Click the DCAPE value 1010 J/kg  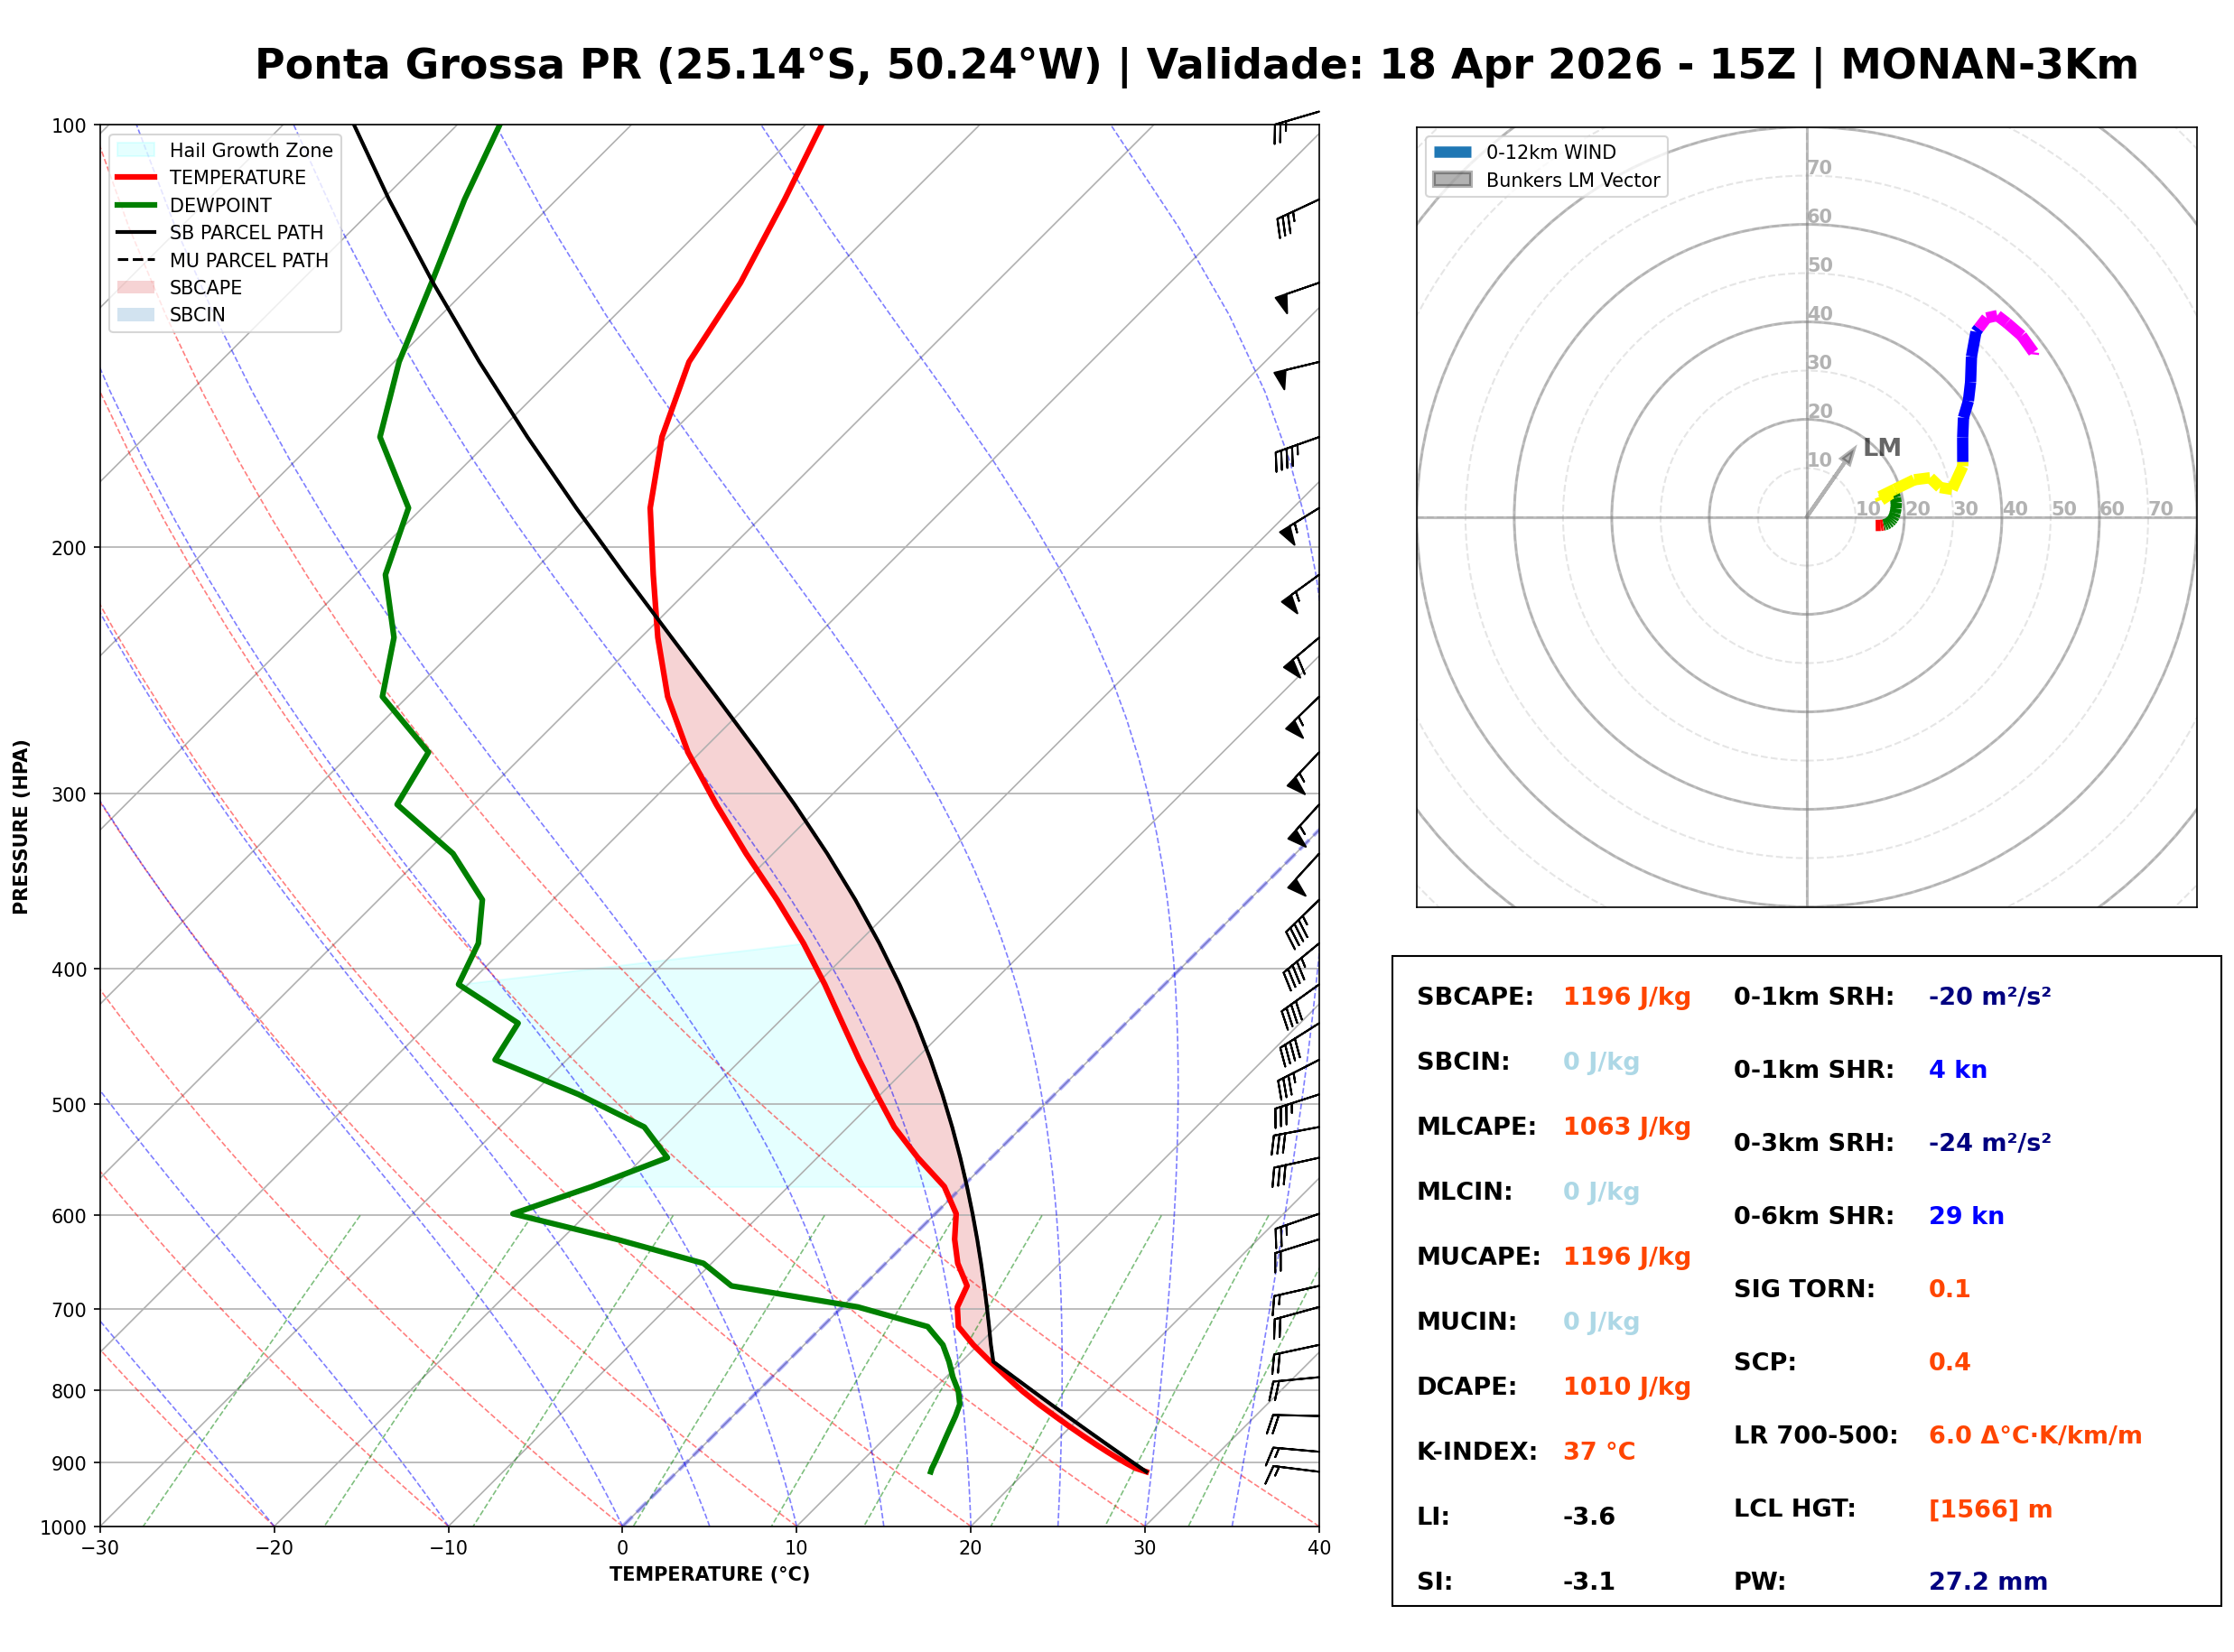[x=1627, y=1387]
